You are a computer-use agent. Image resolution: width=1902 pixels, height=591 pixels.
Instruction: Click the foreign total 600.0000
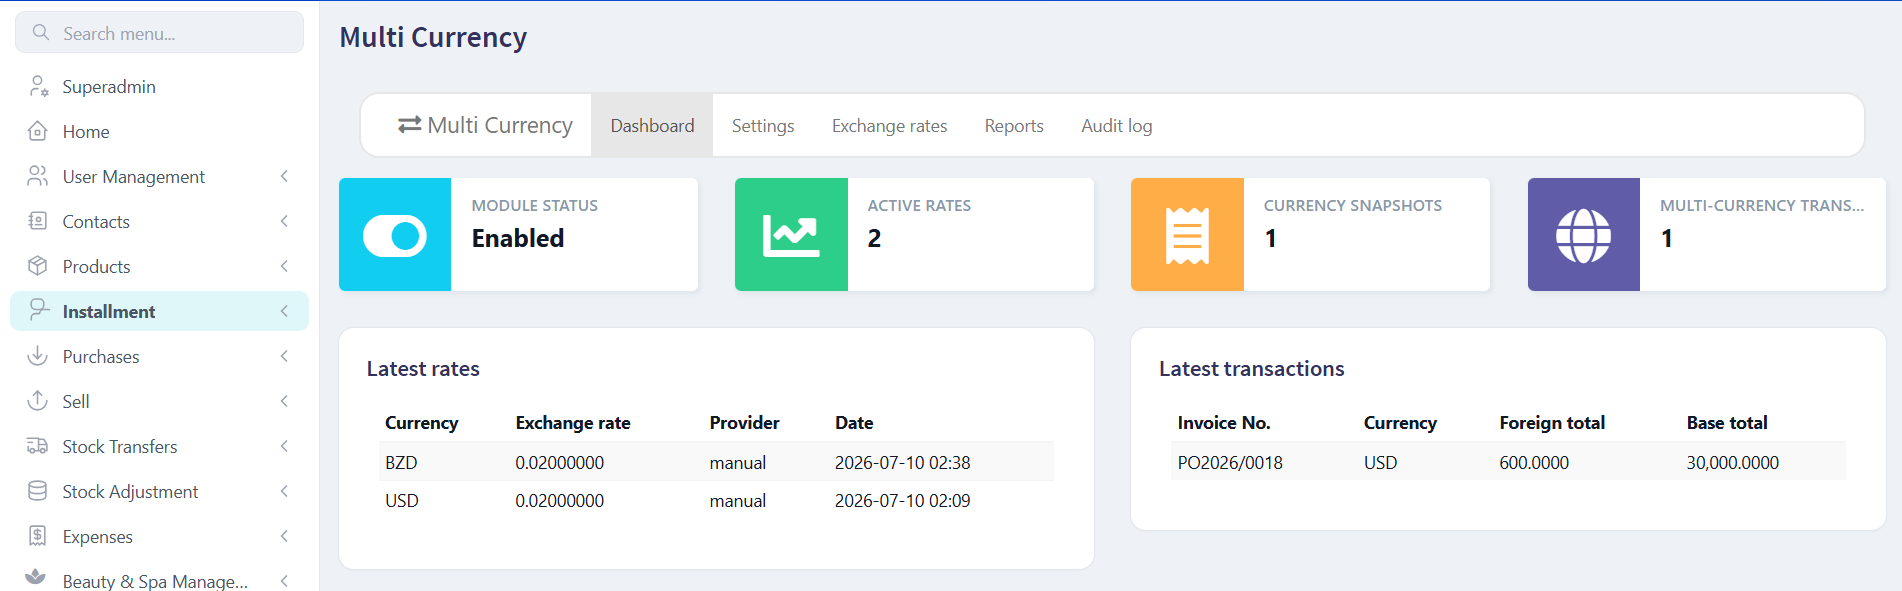pos(1534,462)
